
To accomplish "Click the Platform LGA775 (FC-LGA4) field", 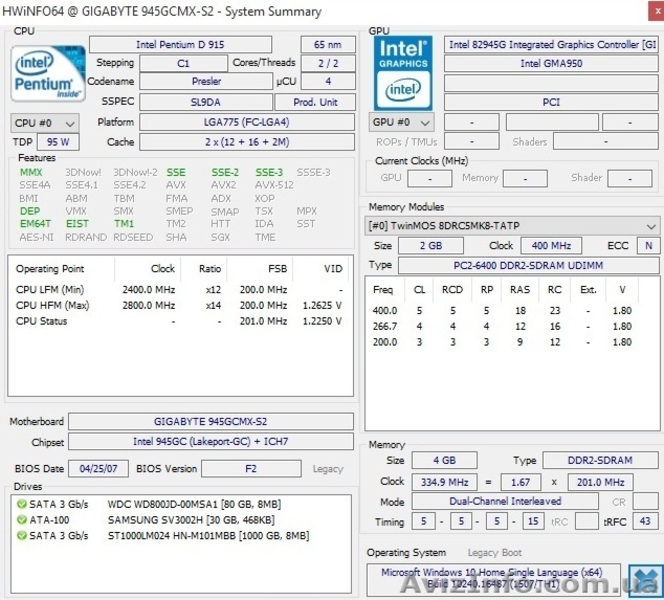I will [247, 122].
